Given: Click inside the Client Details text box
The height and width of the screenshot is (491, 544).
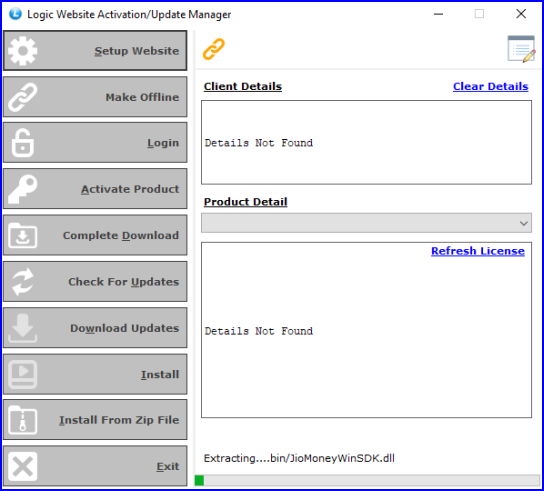Looking at the screenshot, I should pyautogui.click(x=366, y=143).
